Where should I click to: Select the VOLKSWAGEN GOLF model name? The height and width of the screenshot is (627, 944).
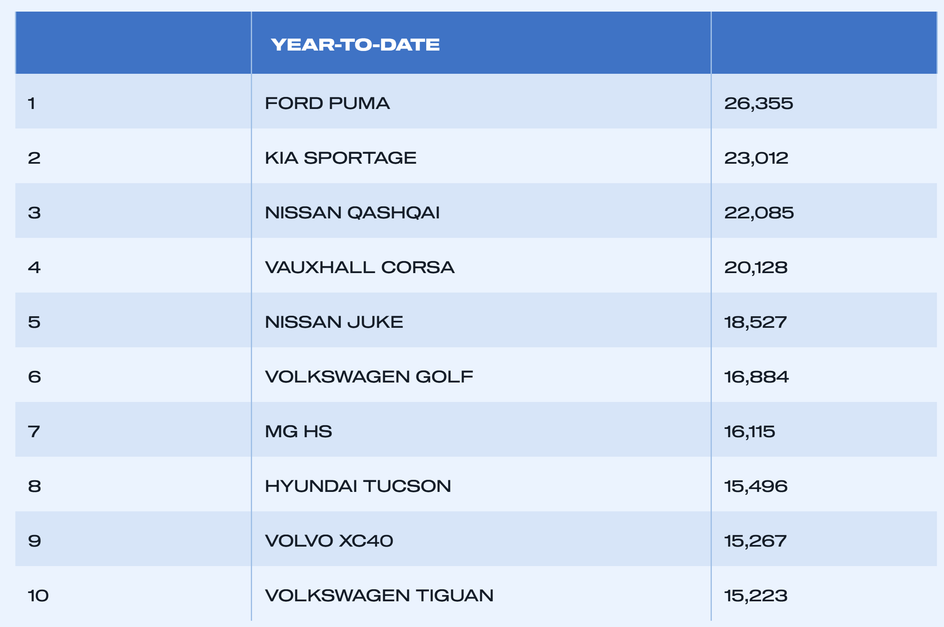[369, 377]
